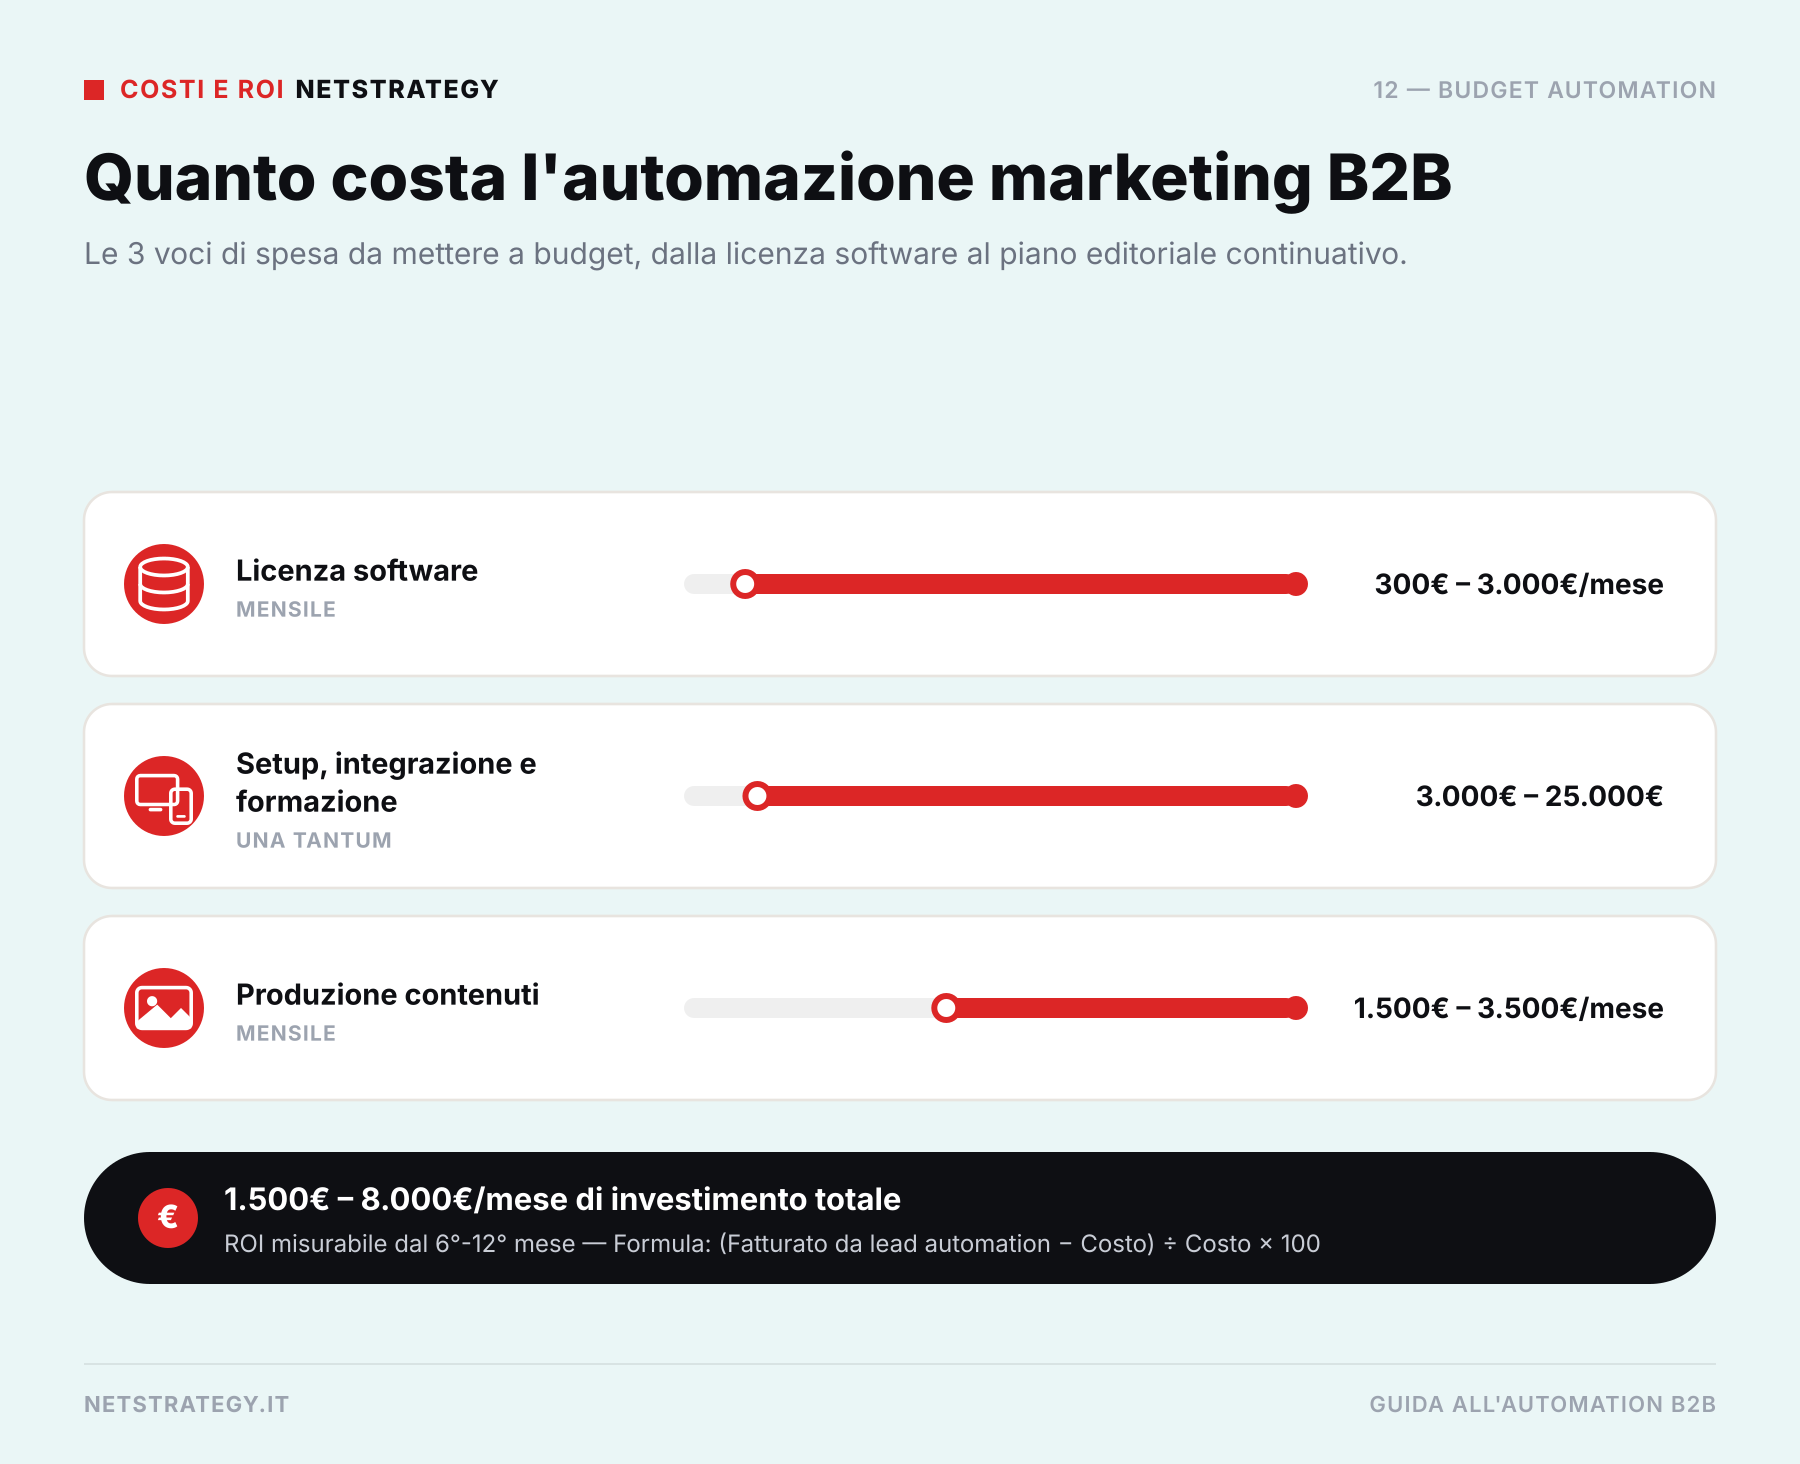
Task: Click the 'COSTI E ROI' header label
Action: tap(202, 90)
